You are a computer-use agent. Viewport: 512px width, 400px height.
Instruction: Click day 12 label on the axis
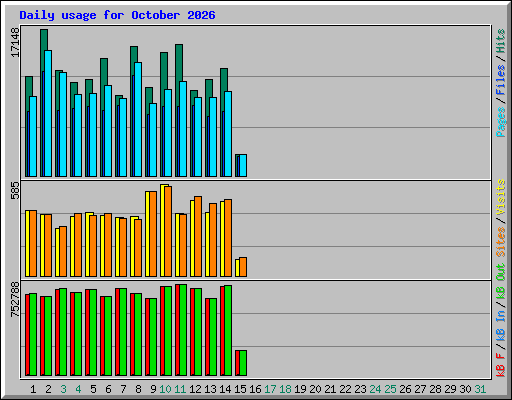[x=195, y=389]
